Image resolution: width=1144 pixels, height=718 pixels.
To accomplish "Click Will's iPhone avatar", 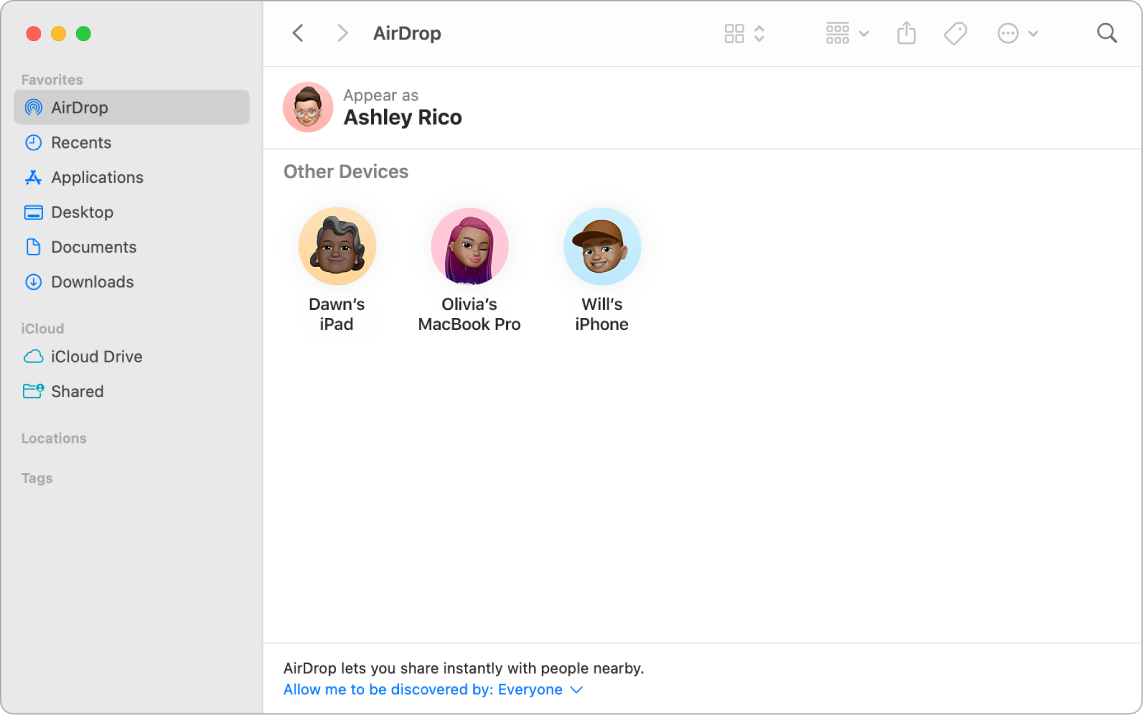I will pyautogui.click(x=601, y=246).
